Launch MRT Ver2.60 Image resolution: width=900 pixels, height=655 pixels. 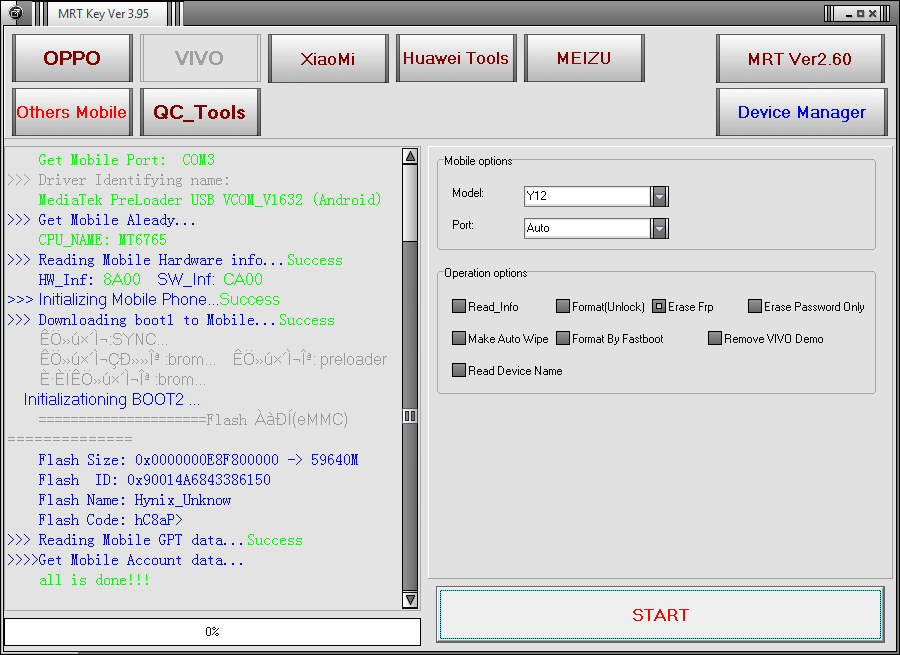[x=800, y=58]
